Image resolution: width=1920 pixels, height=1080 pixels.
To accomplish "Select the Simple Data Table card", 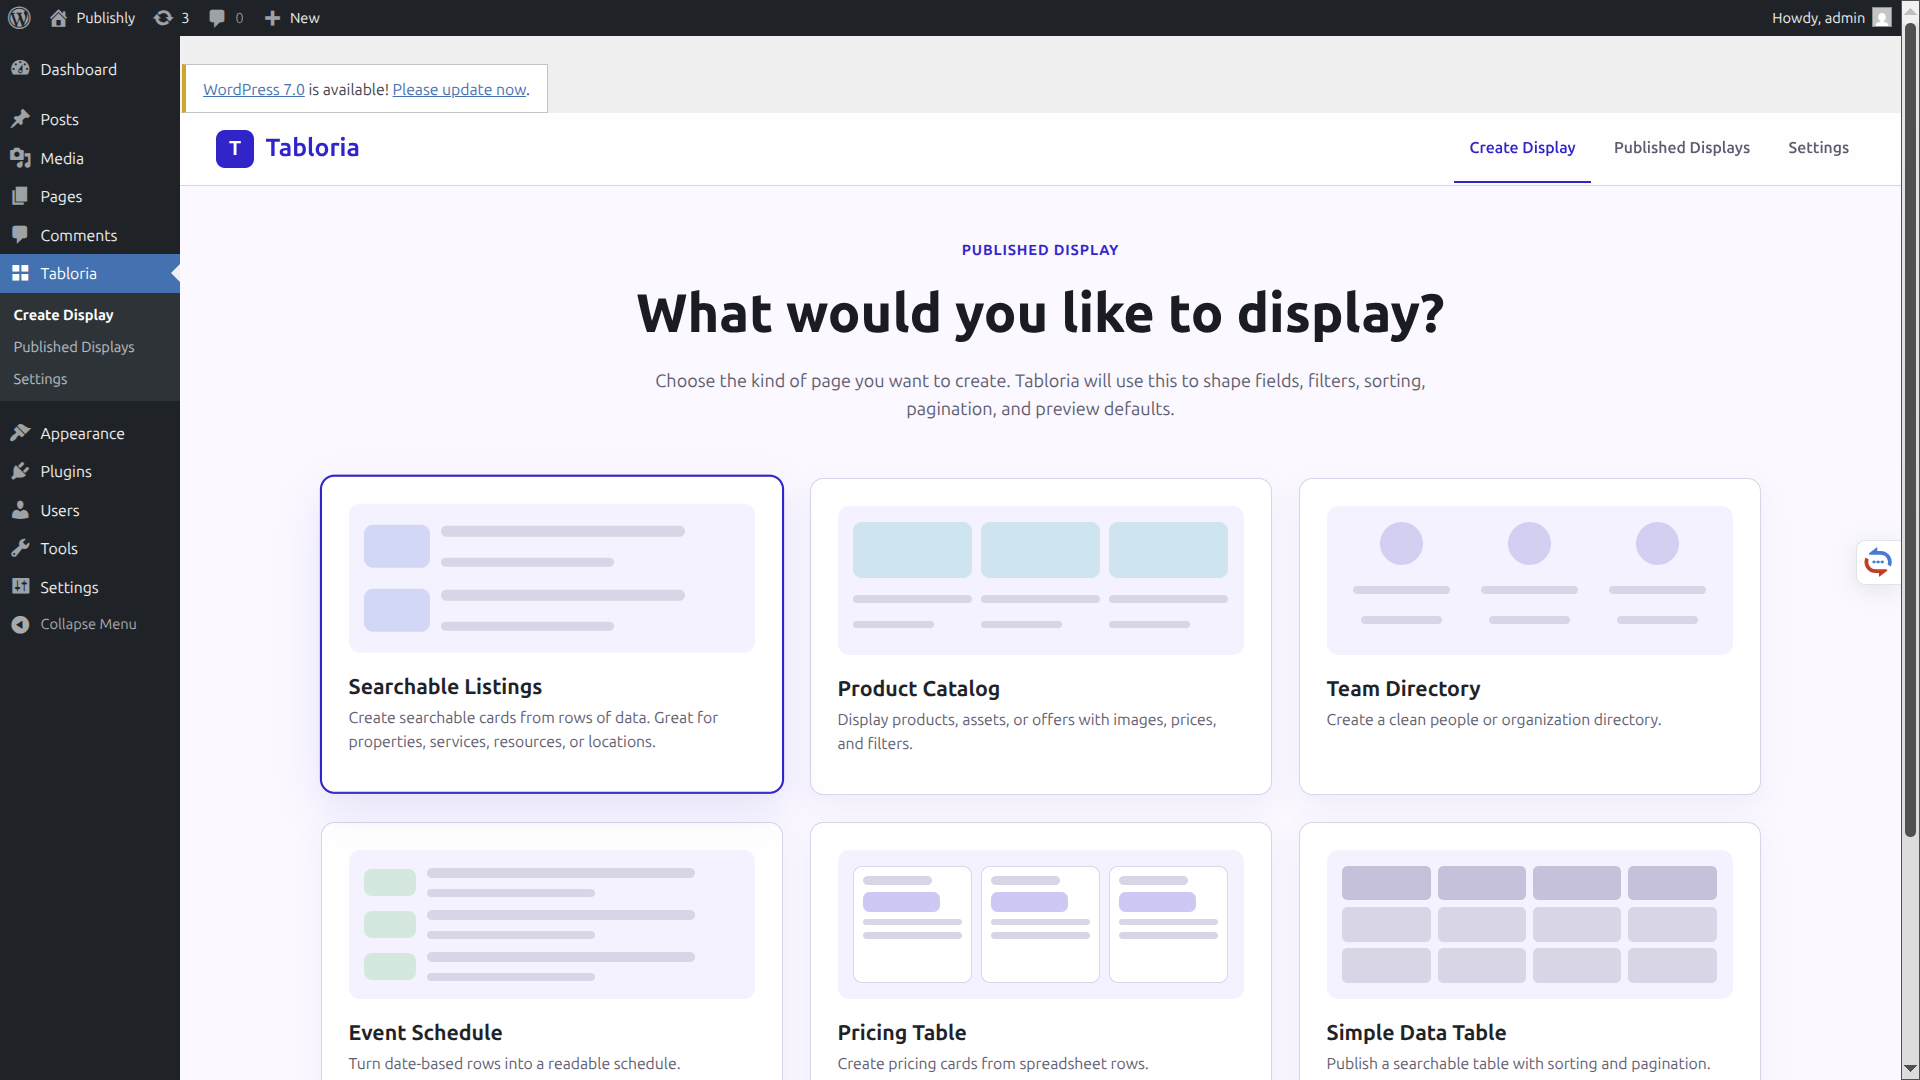I will (x=1529, y=951).
